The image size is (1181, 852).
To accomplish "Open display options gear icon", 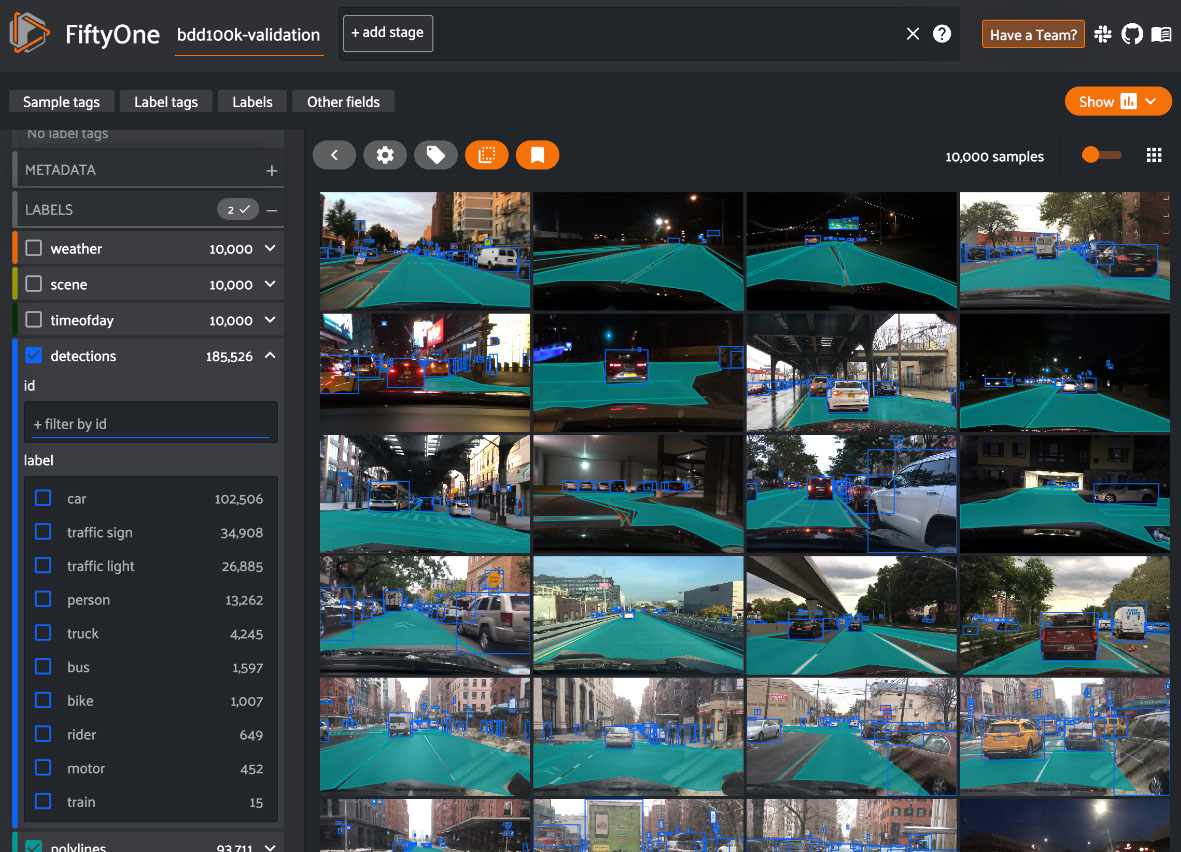I will [385, 155].
